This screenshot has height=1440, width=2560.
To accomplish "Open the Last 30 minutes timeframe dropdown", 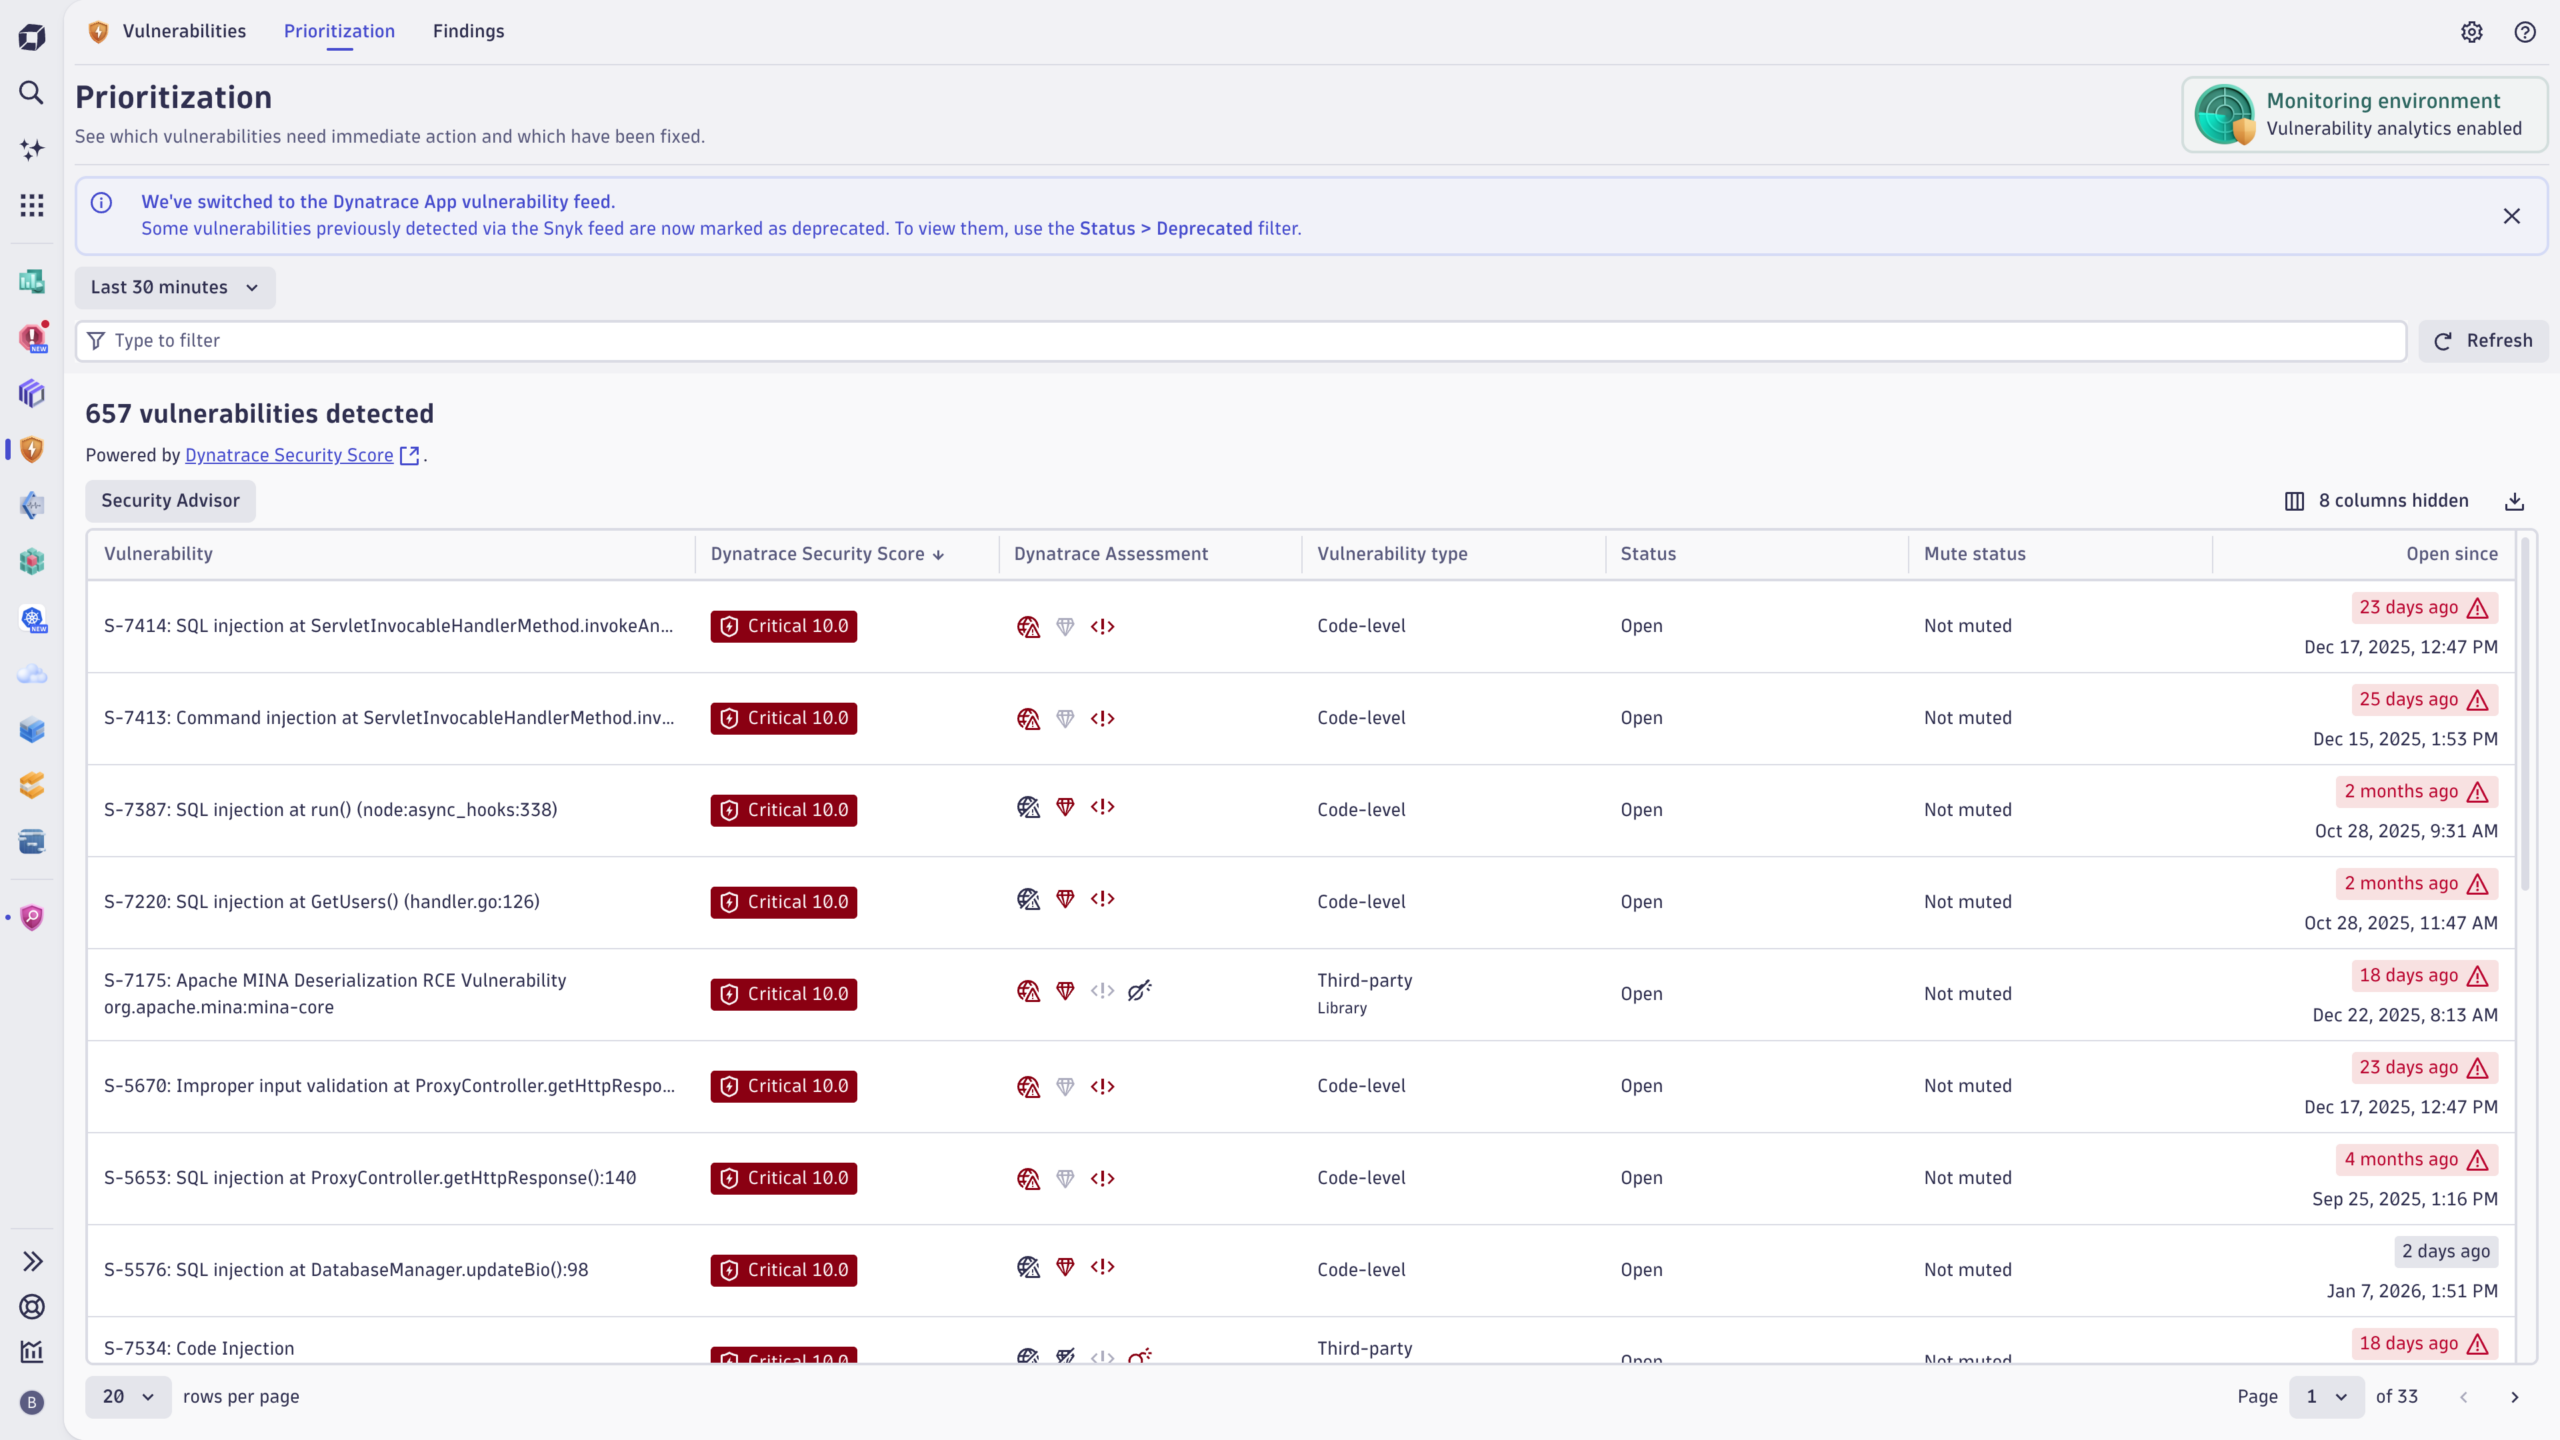I will tap(175, 287).
